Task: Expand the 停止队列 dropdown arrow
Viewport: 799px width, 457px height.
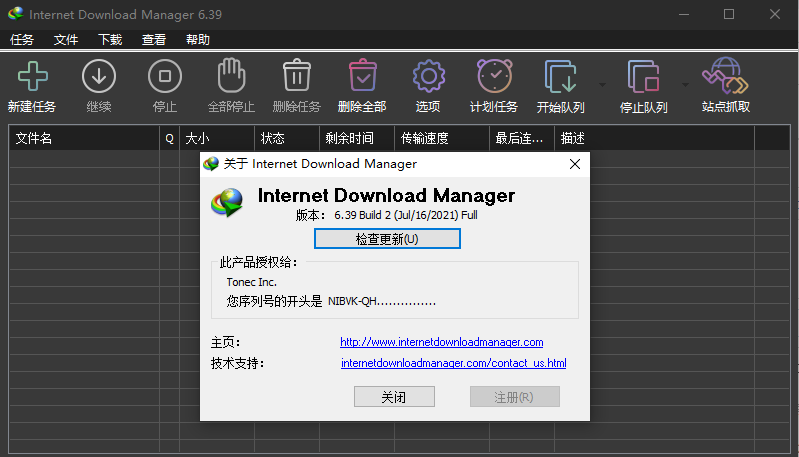Action: pyautogui.click(x=685, y=85)
